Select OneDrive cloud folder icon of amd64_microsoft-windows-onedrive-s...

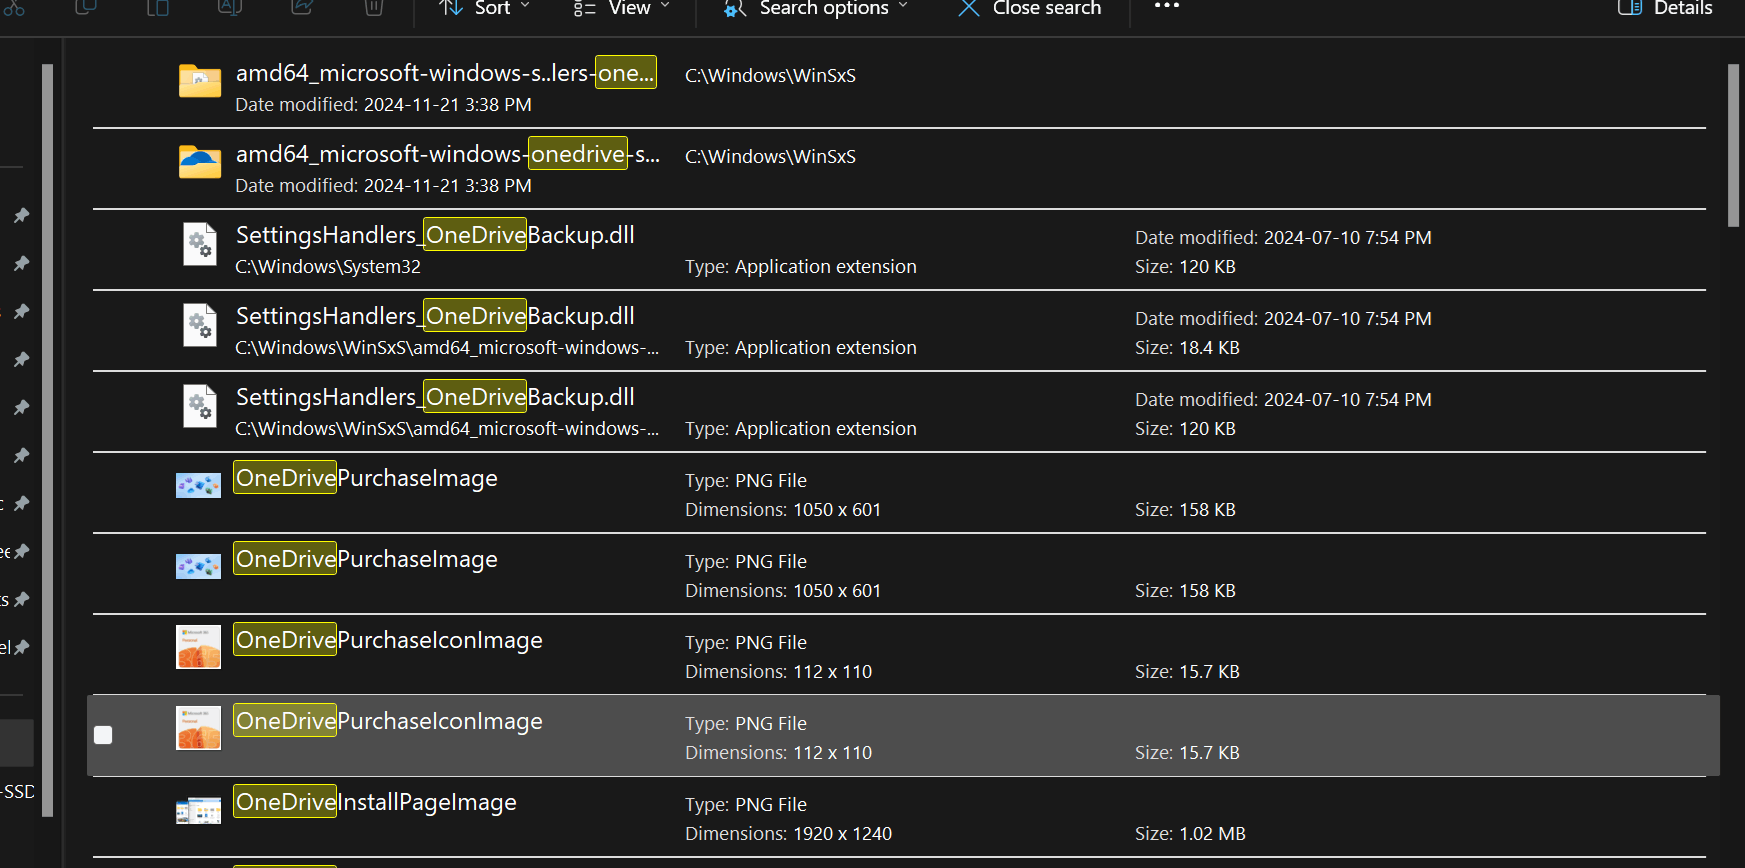(x=200, y=161)
